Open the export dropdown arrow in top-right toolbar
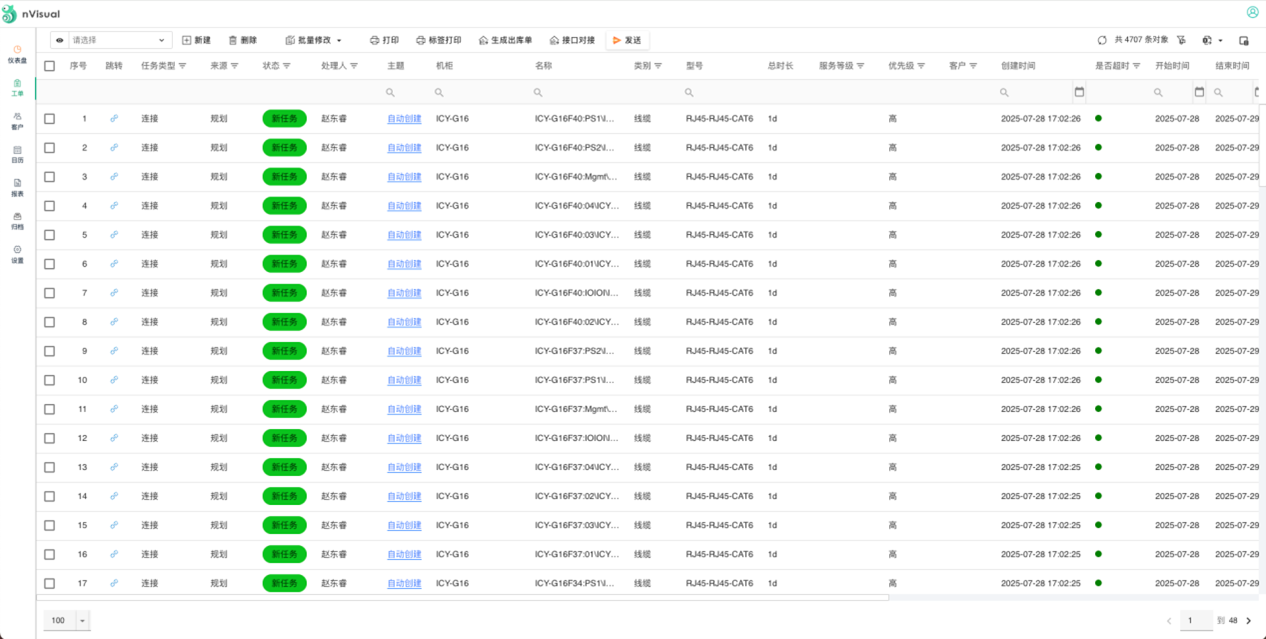Screen dimensions: 1266x639 [1220, 41]
